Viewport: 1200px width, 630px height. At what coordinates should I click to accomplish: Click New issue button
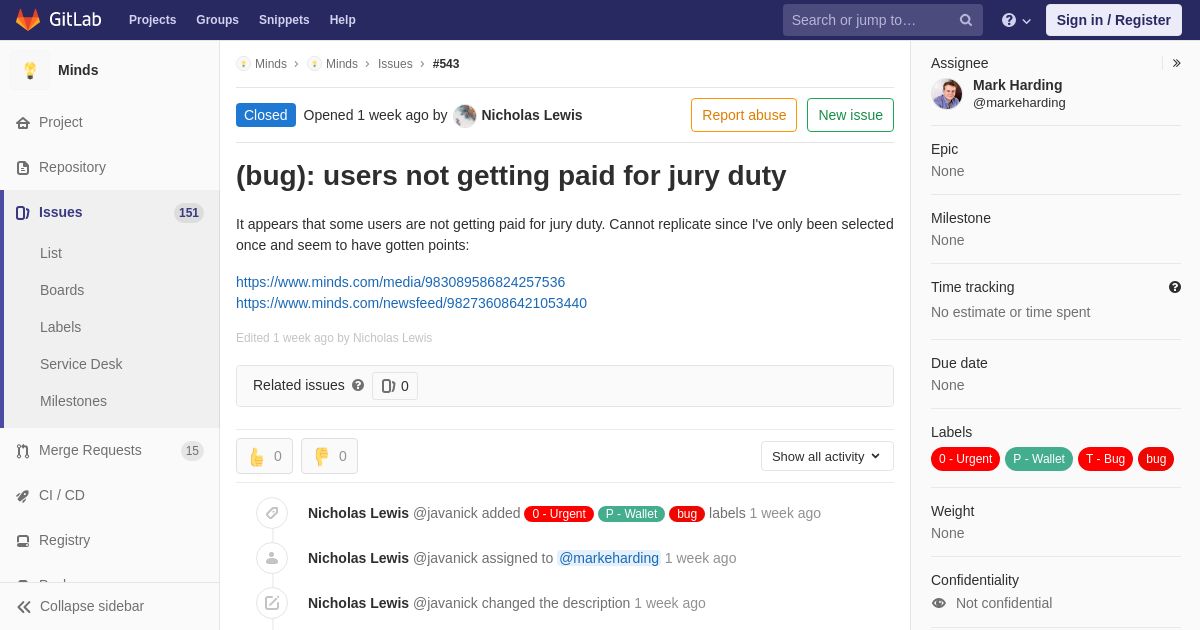click(850, 115)
